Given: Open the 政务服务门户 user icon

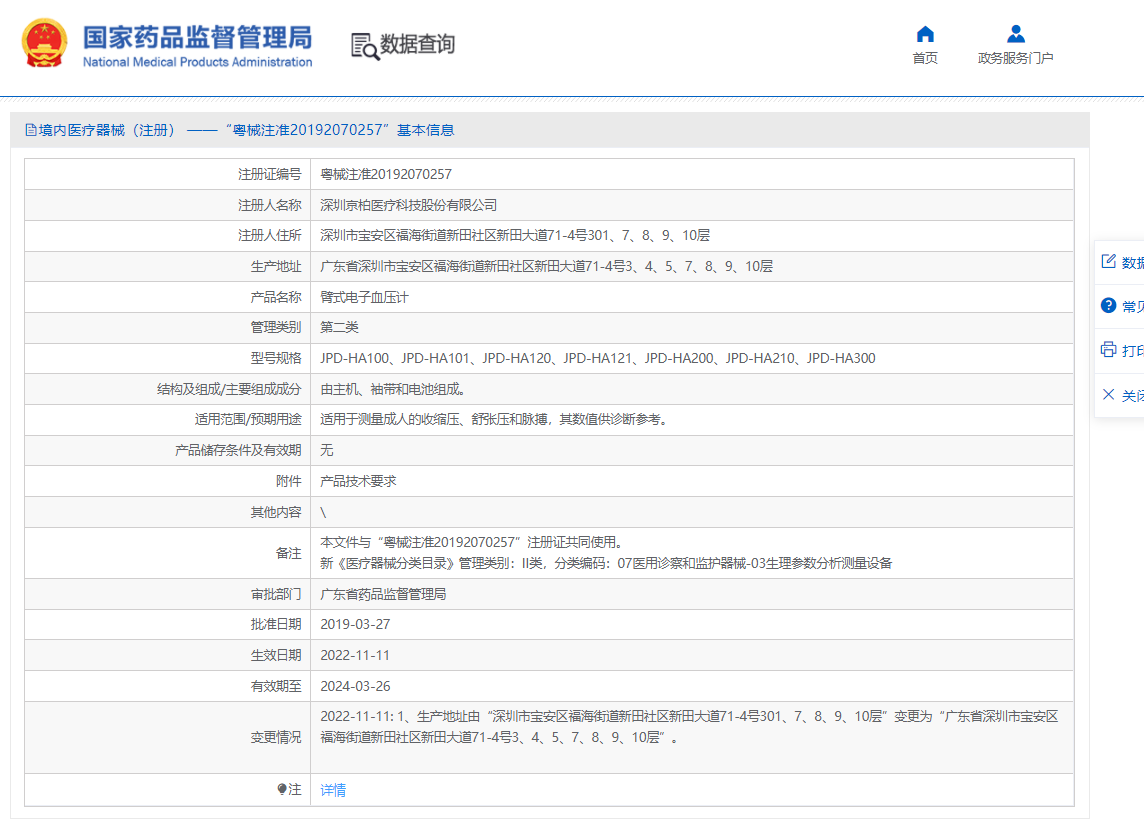Looking at the screenshot, I should [1016, 34].
